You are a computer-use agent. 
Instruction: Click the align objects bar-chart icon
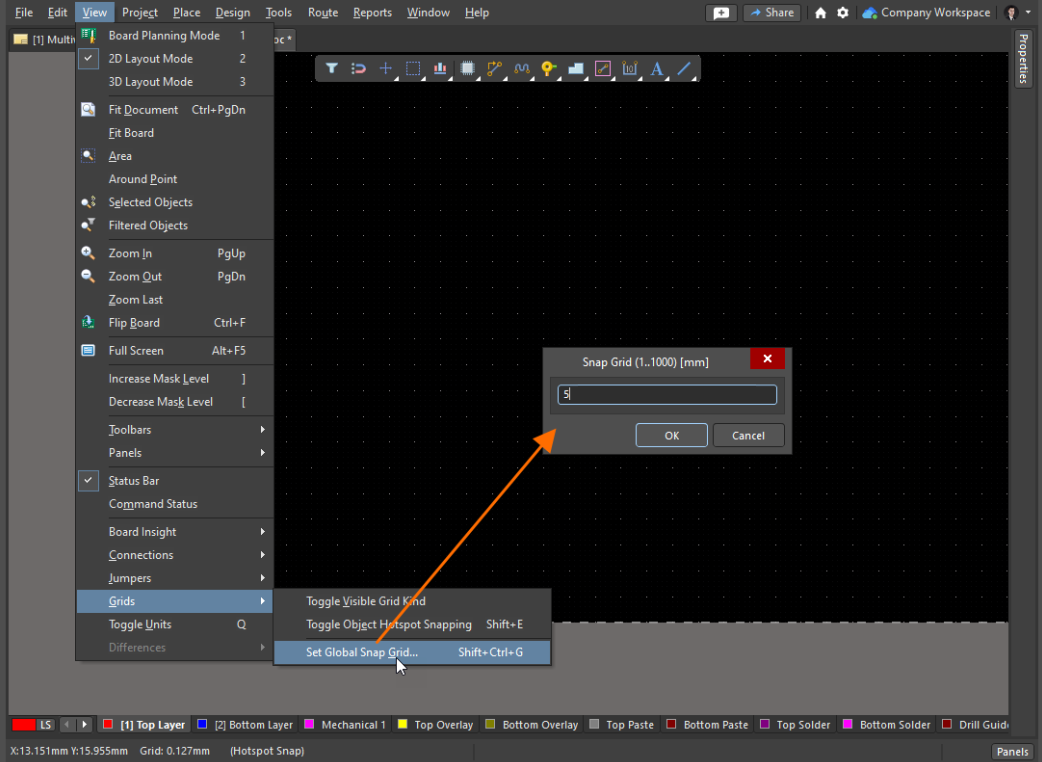[440, 69]
